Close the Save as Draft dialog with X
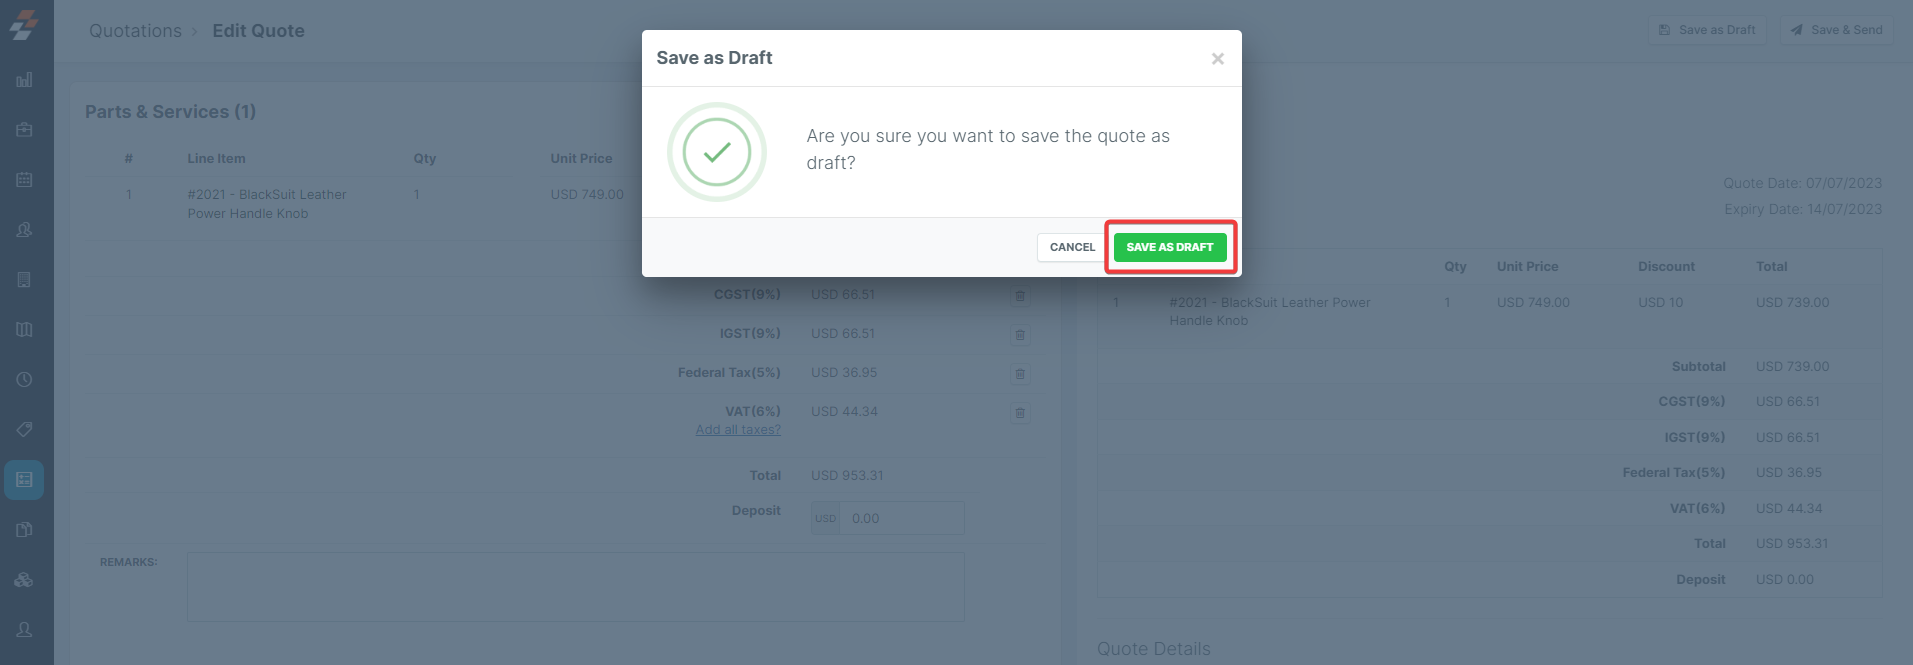Image resolution: width=1913 pixels, height=665 pixels. pyautogui.click(x=1217, y=59)
